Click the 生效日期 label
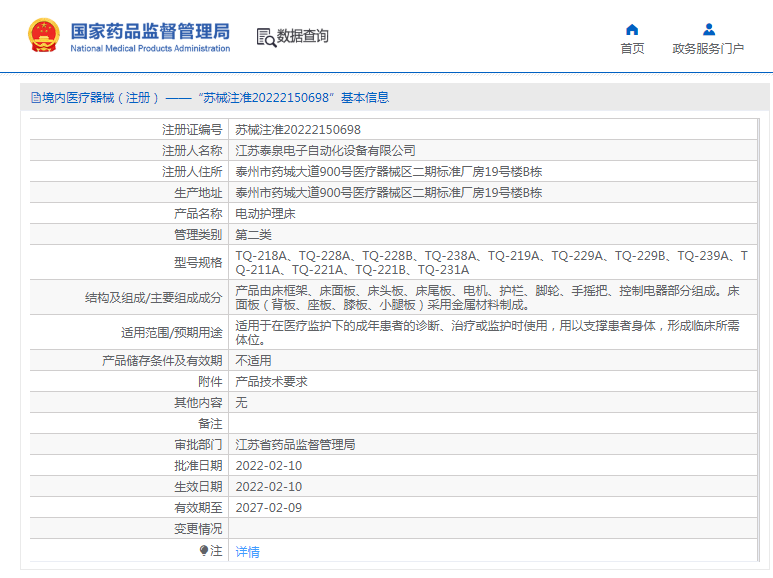Image resolution: width=773 pixels, height=578 pixels. 198,487
